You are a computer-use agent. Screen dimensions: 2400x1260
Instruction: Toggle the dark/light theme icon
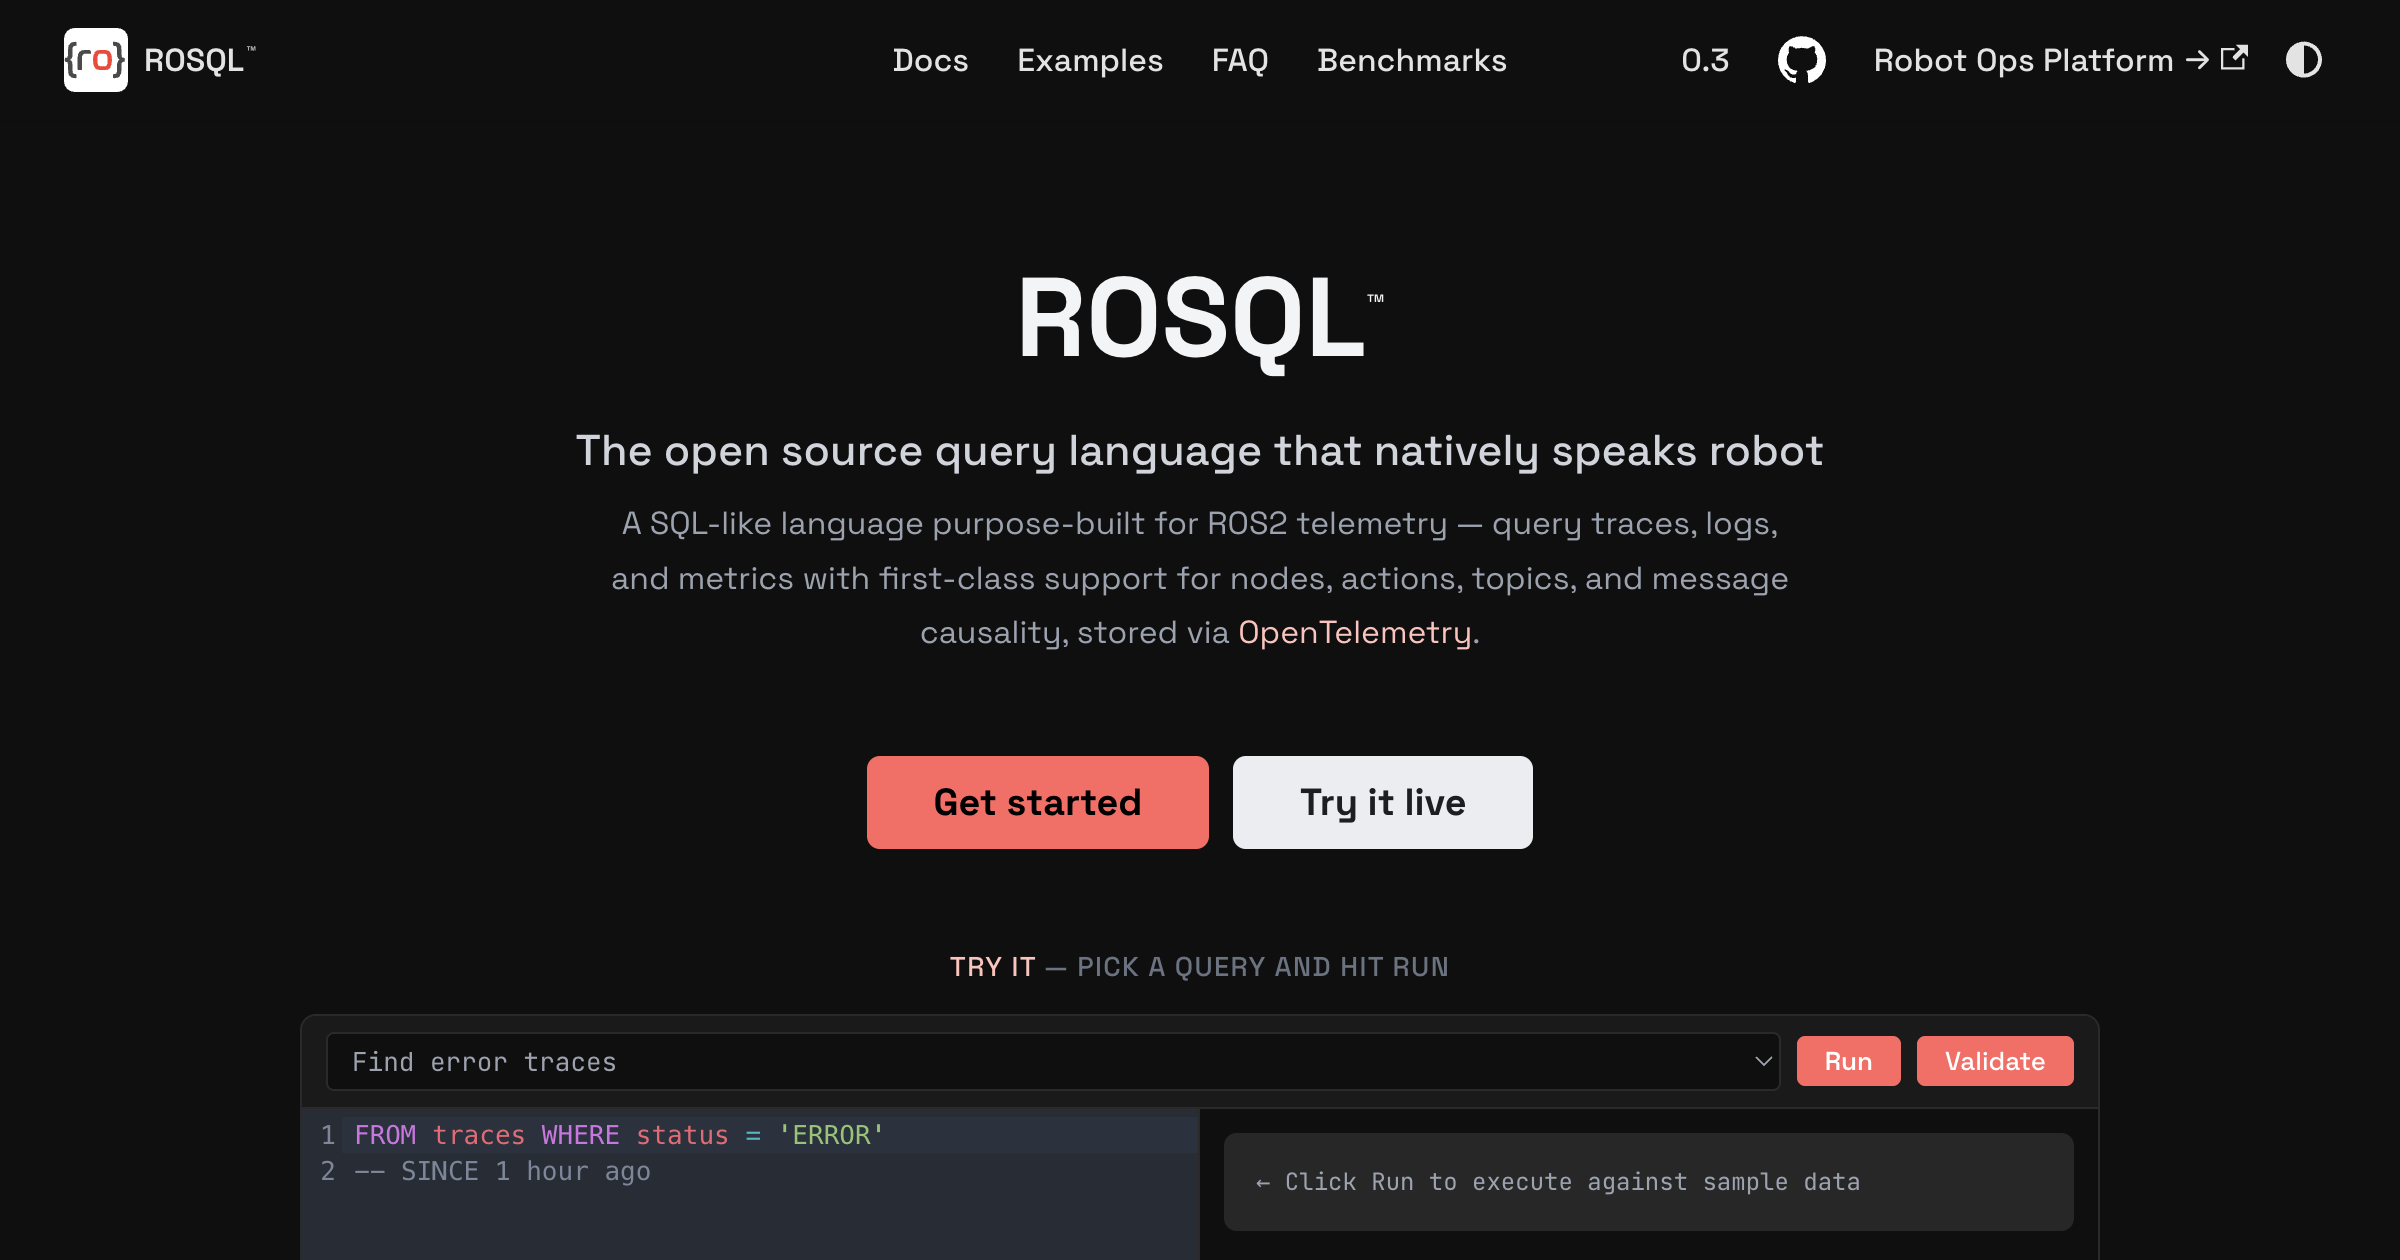point(2304,60)
